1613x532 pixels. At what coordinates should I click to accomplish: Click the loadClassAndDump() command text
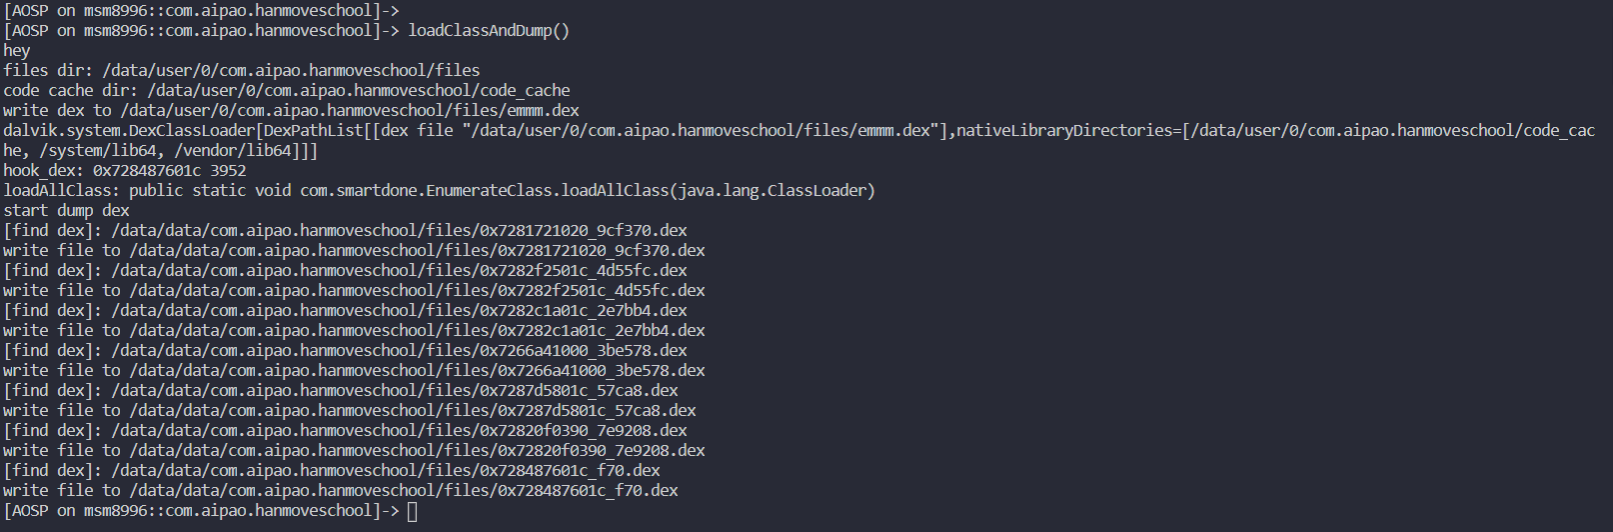pyautogui.click(x=488, y=30)
